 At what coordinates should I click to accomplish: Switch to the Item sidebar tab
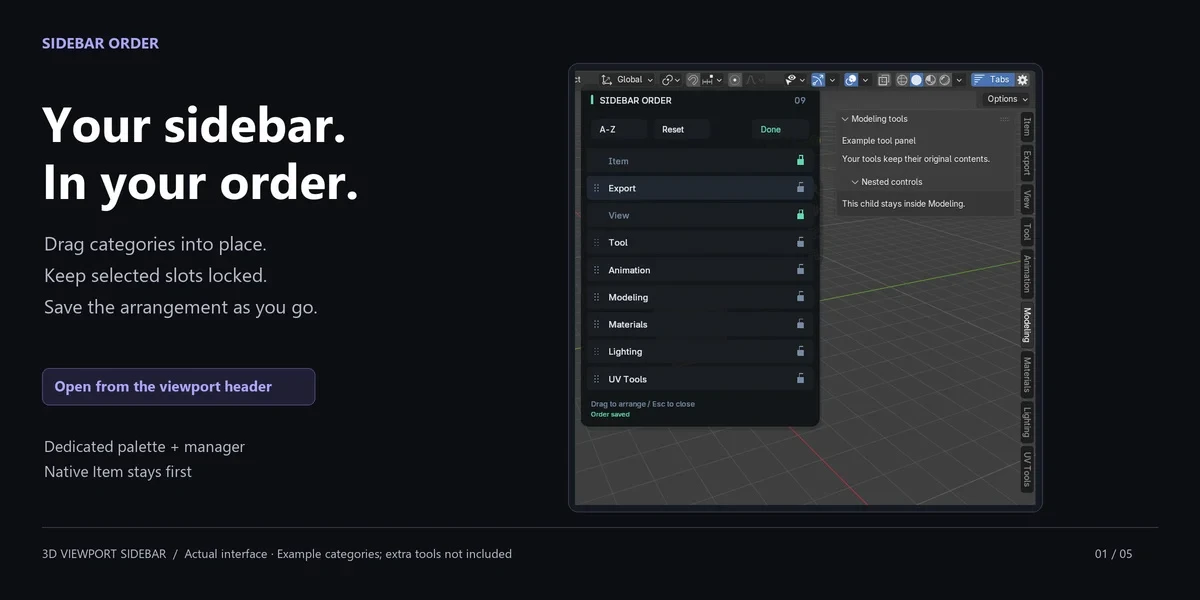(1026, 126)
